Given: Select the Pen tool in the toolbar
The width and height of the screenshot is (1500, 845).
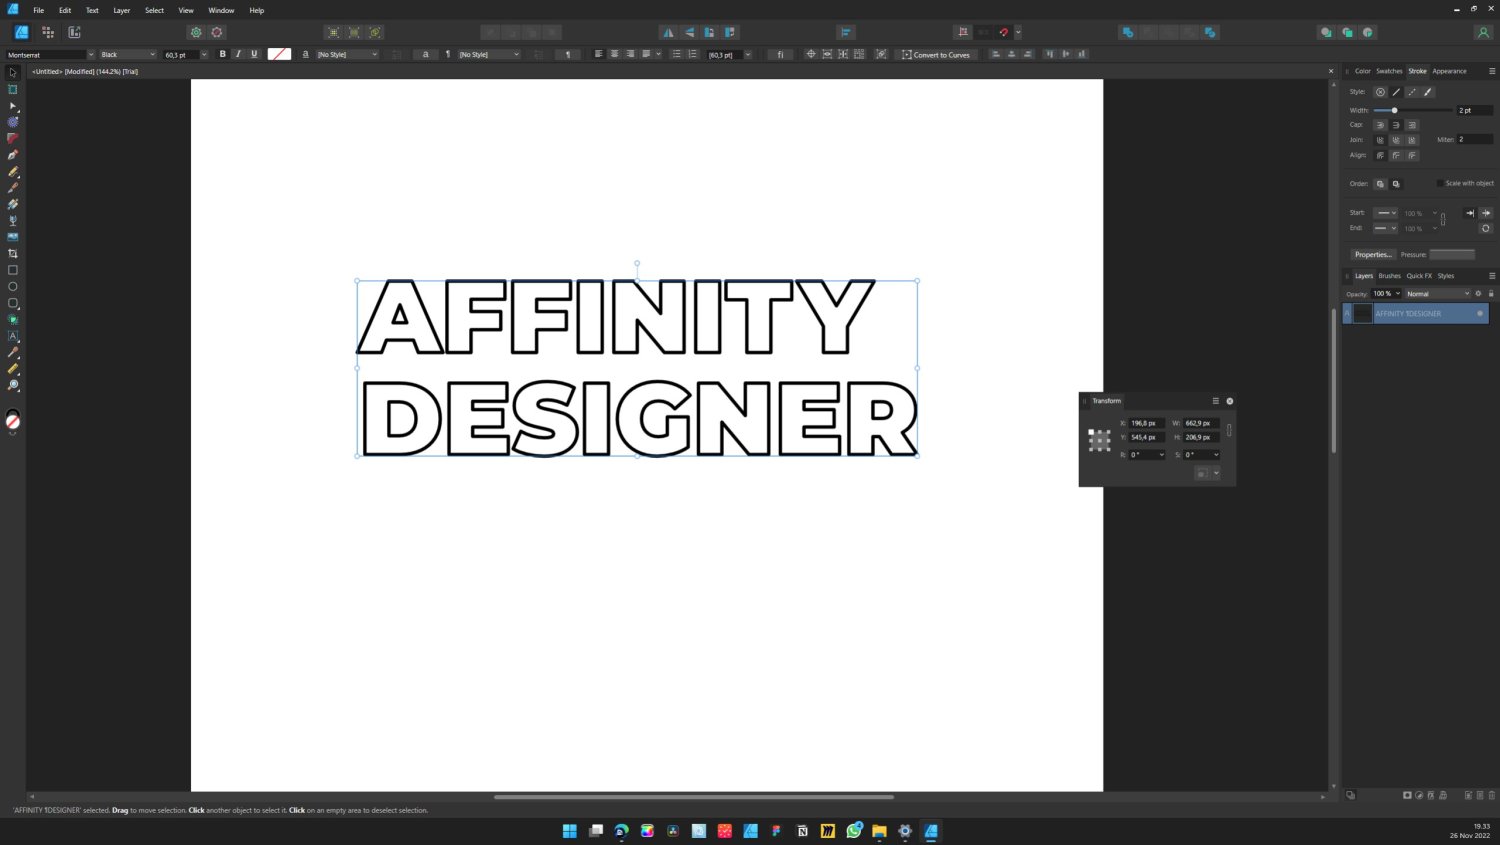Looking at the screenshot, I should [x=12, y=154].
